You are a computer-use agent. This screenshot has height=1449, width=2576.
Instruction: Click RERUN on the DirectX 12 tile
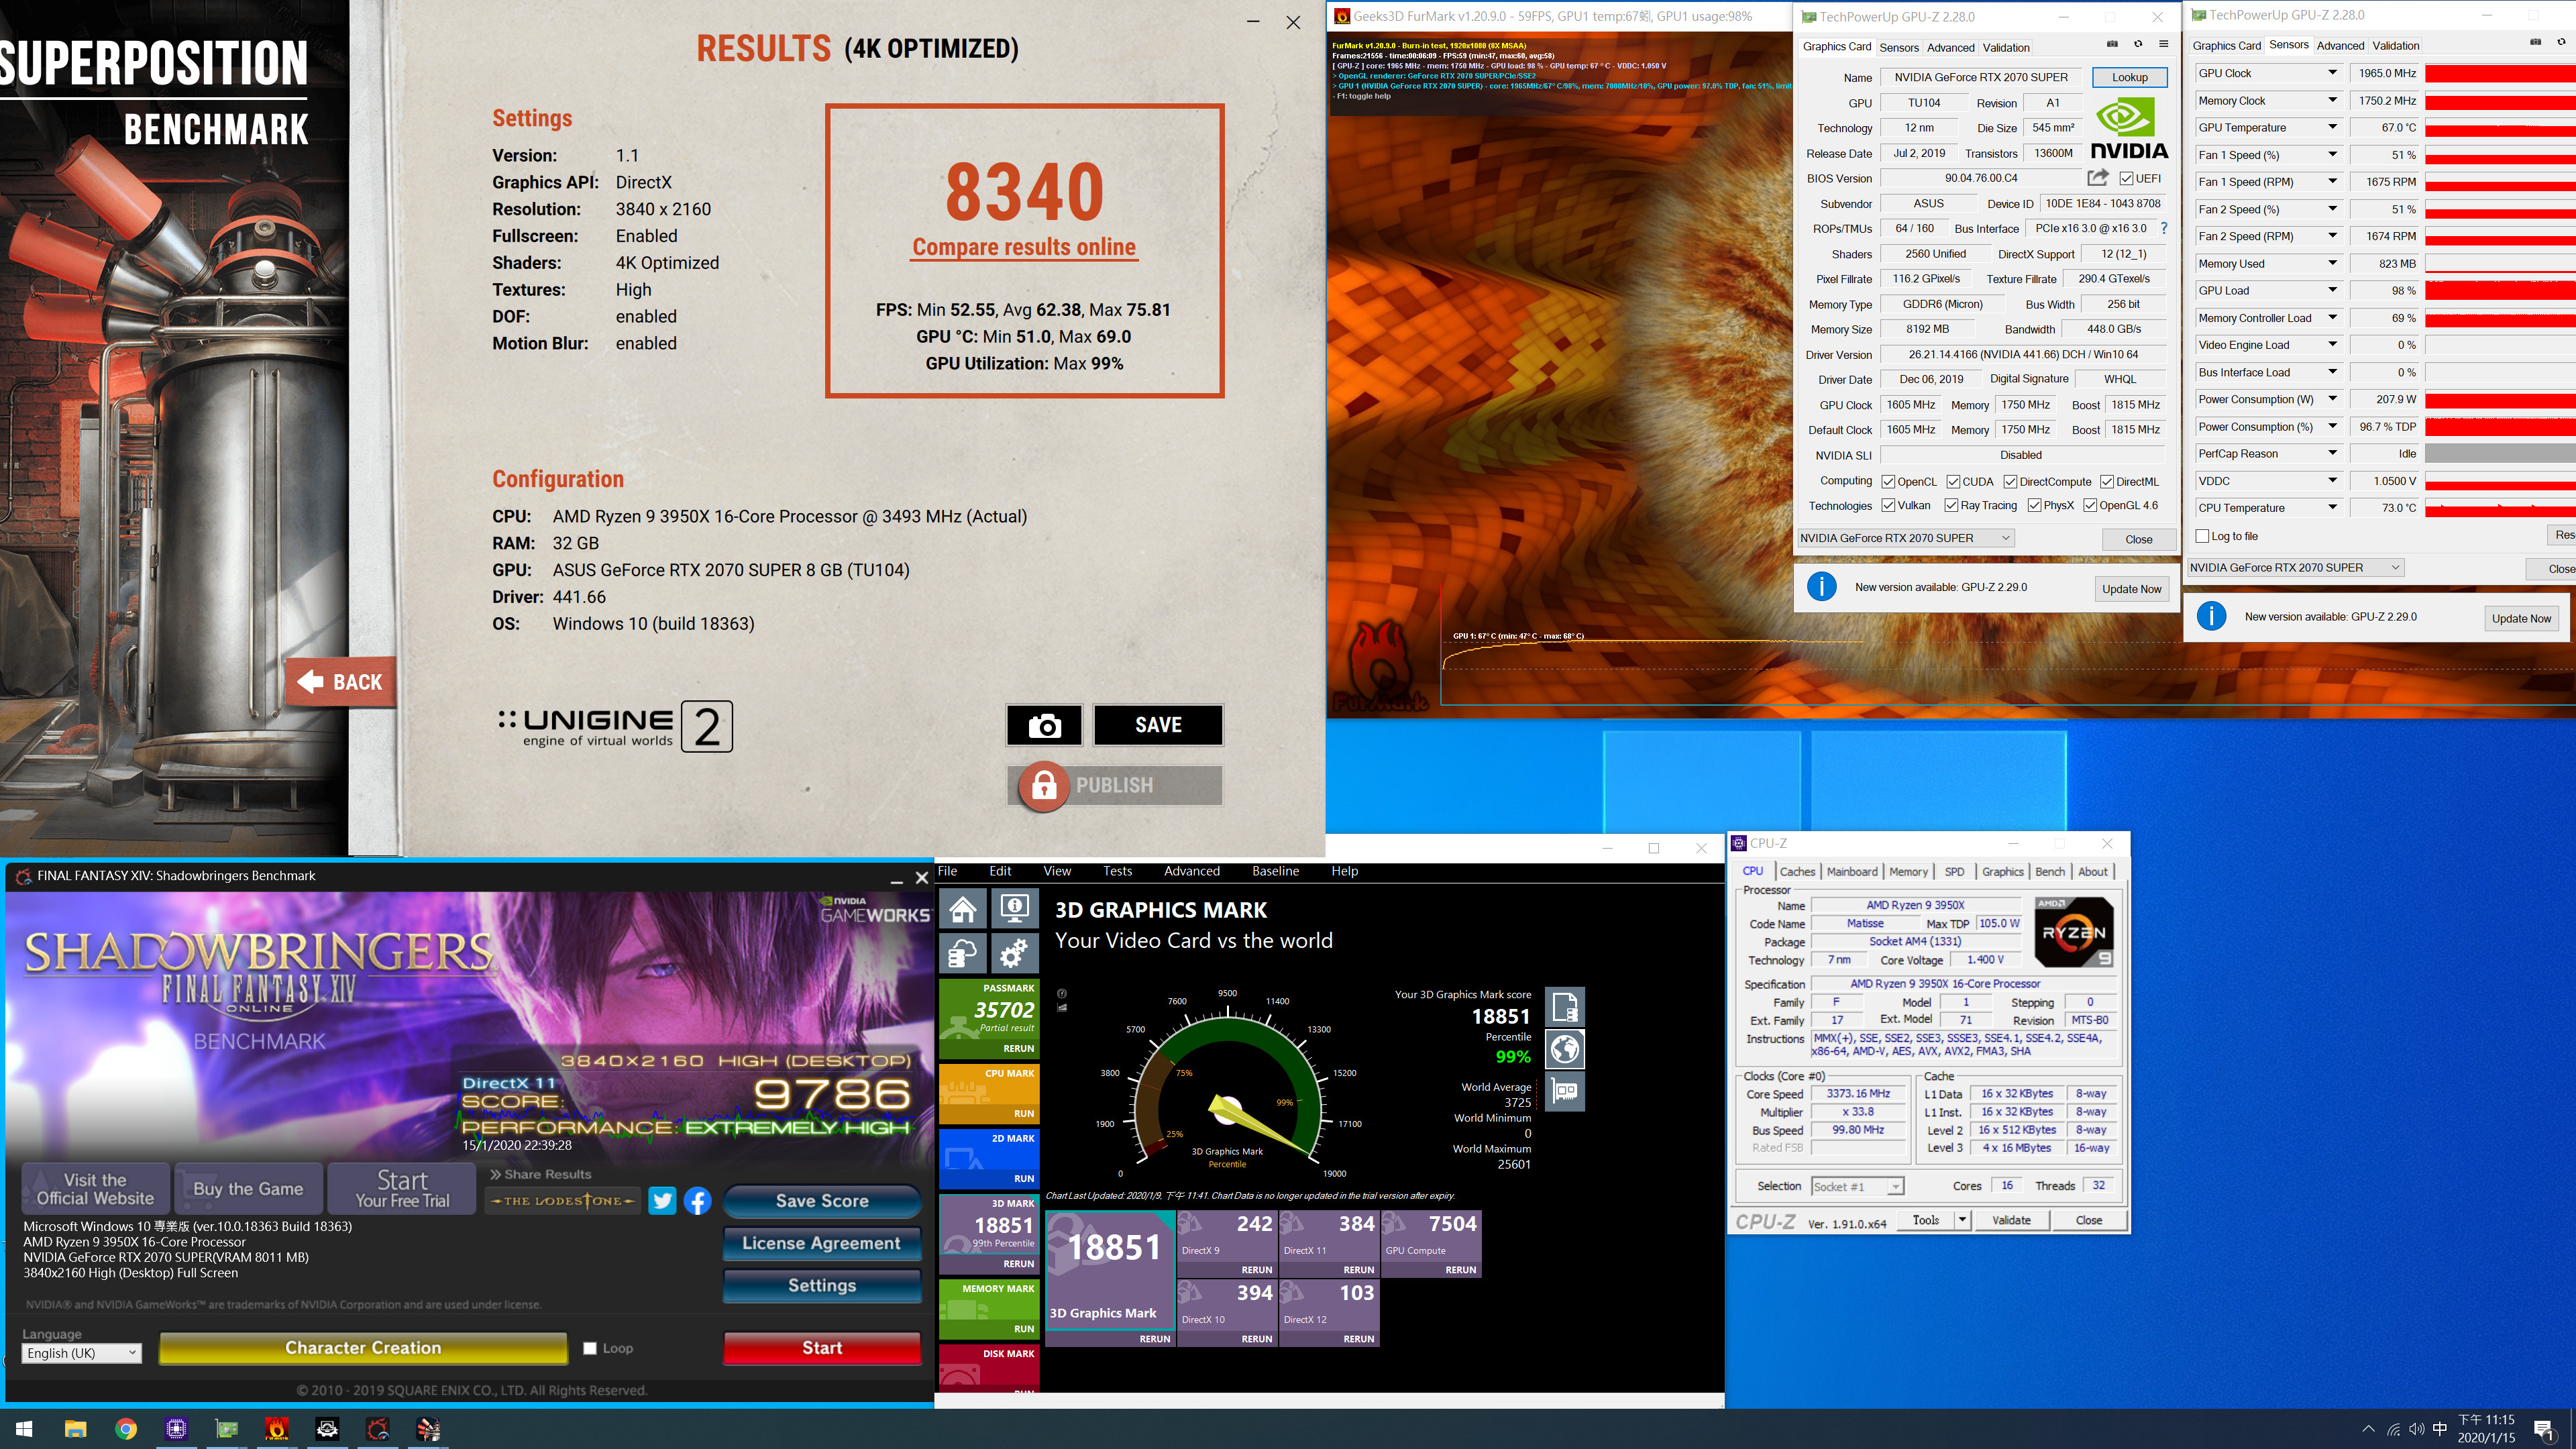pos(1358,1338)
